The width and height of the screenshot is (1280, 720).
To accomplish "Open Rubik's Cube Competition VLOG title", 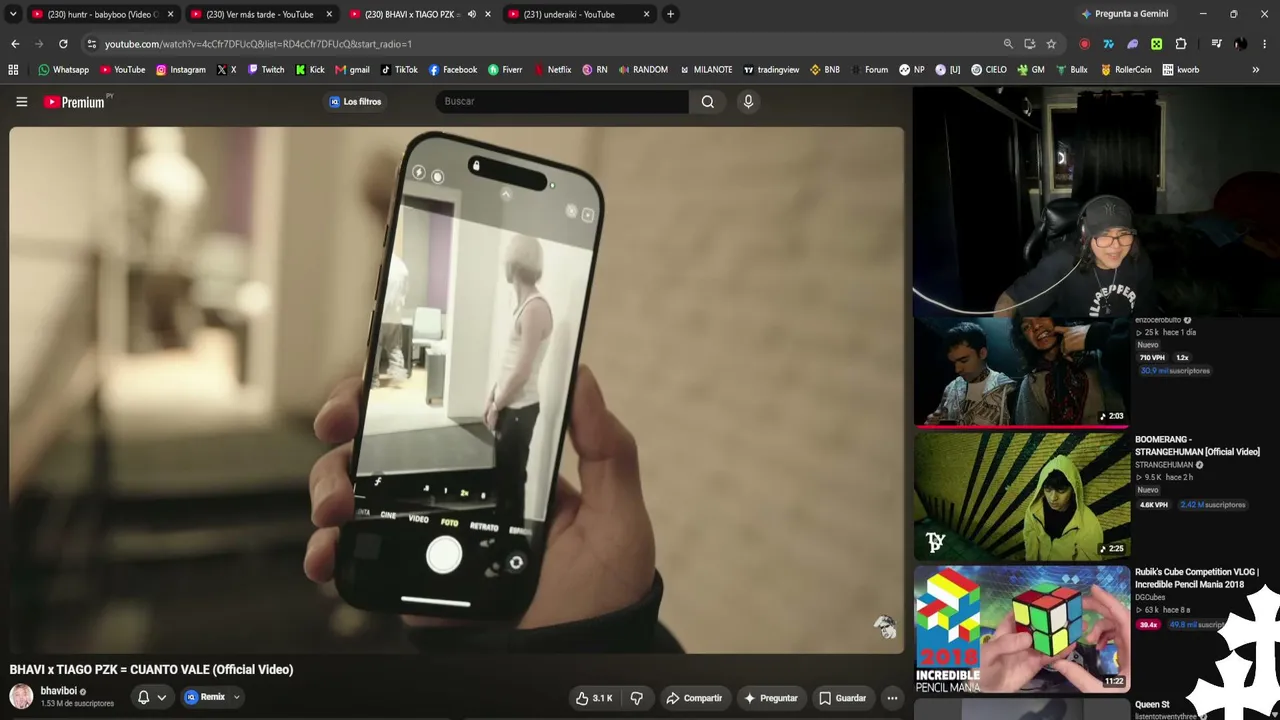I will 1197,578.
